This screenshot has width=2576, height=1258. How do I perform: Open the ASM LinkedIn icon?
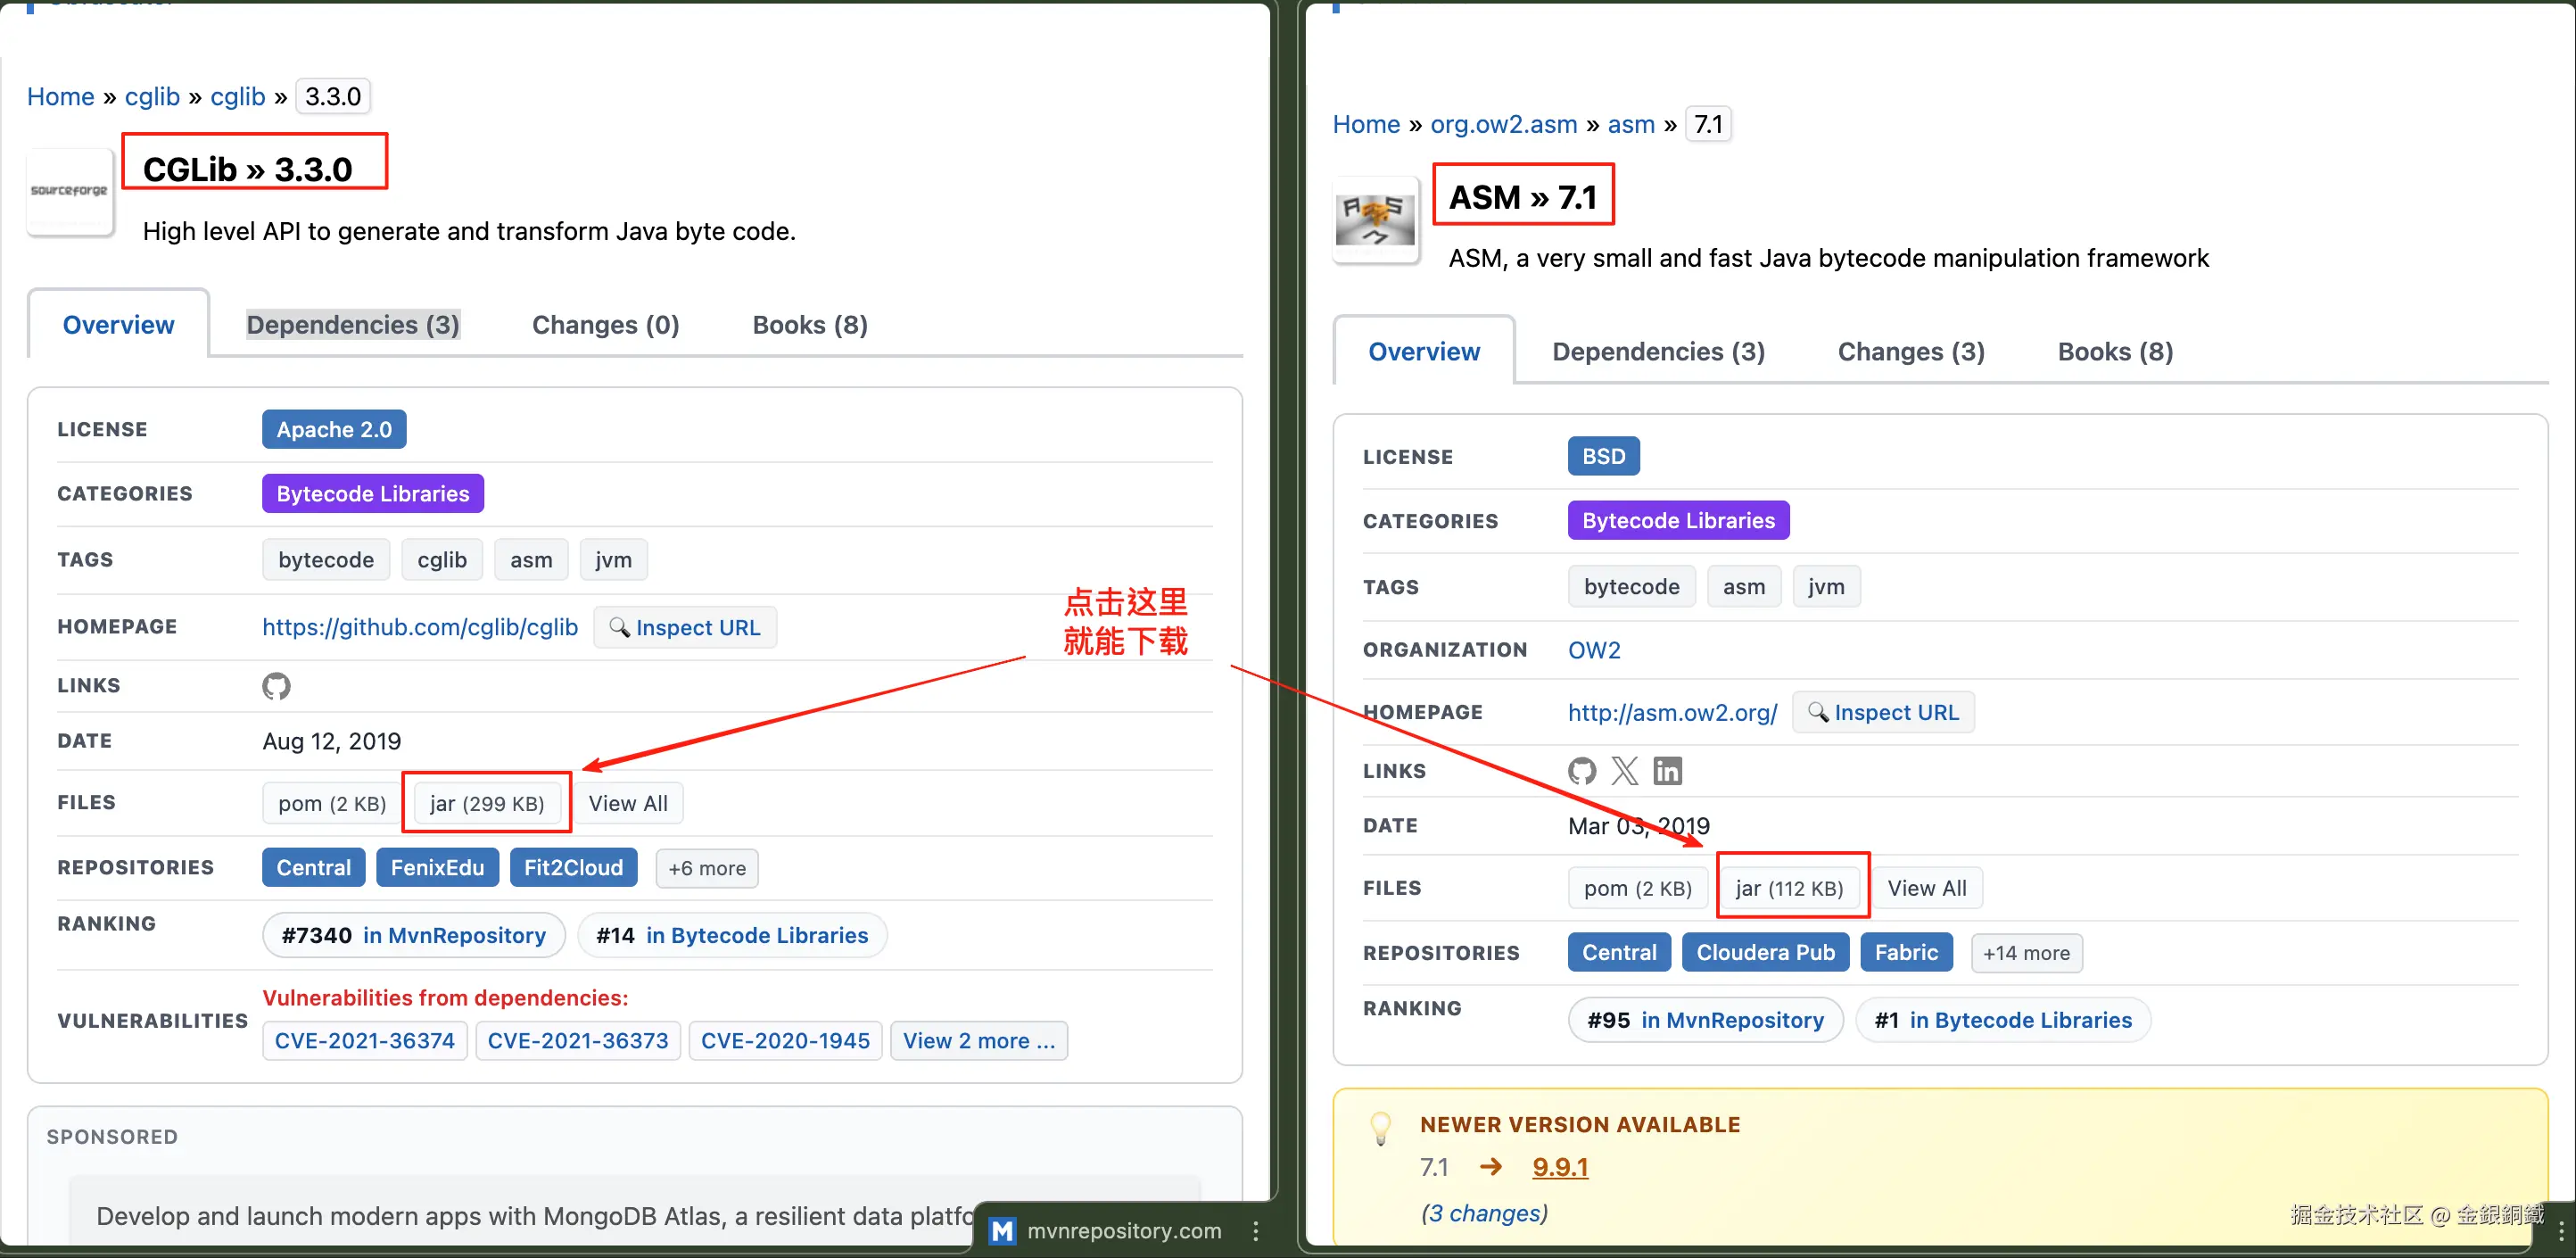pos(1668,771)
